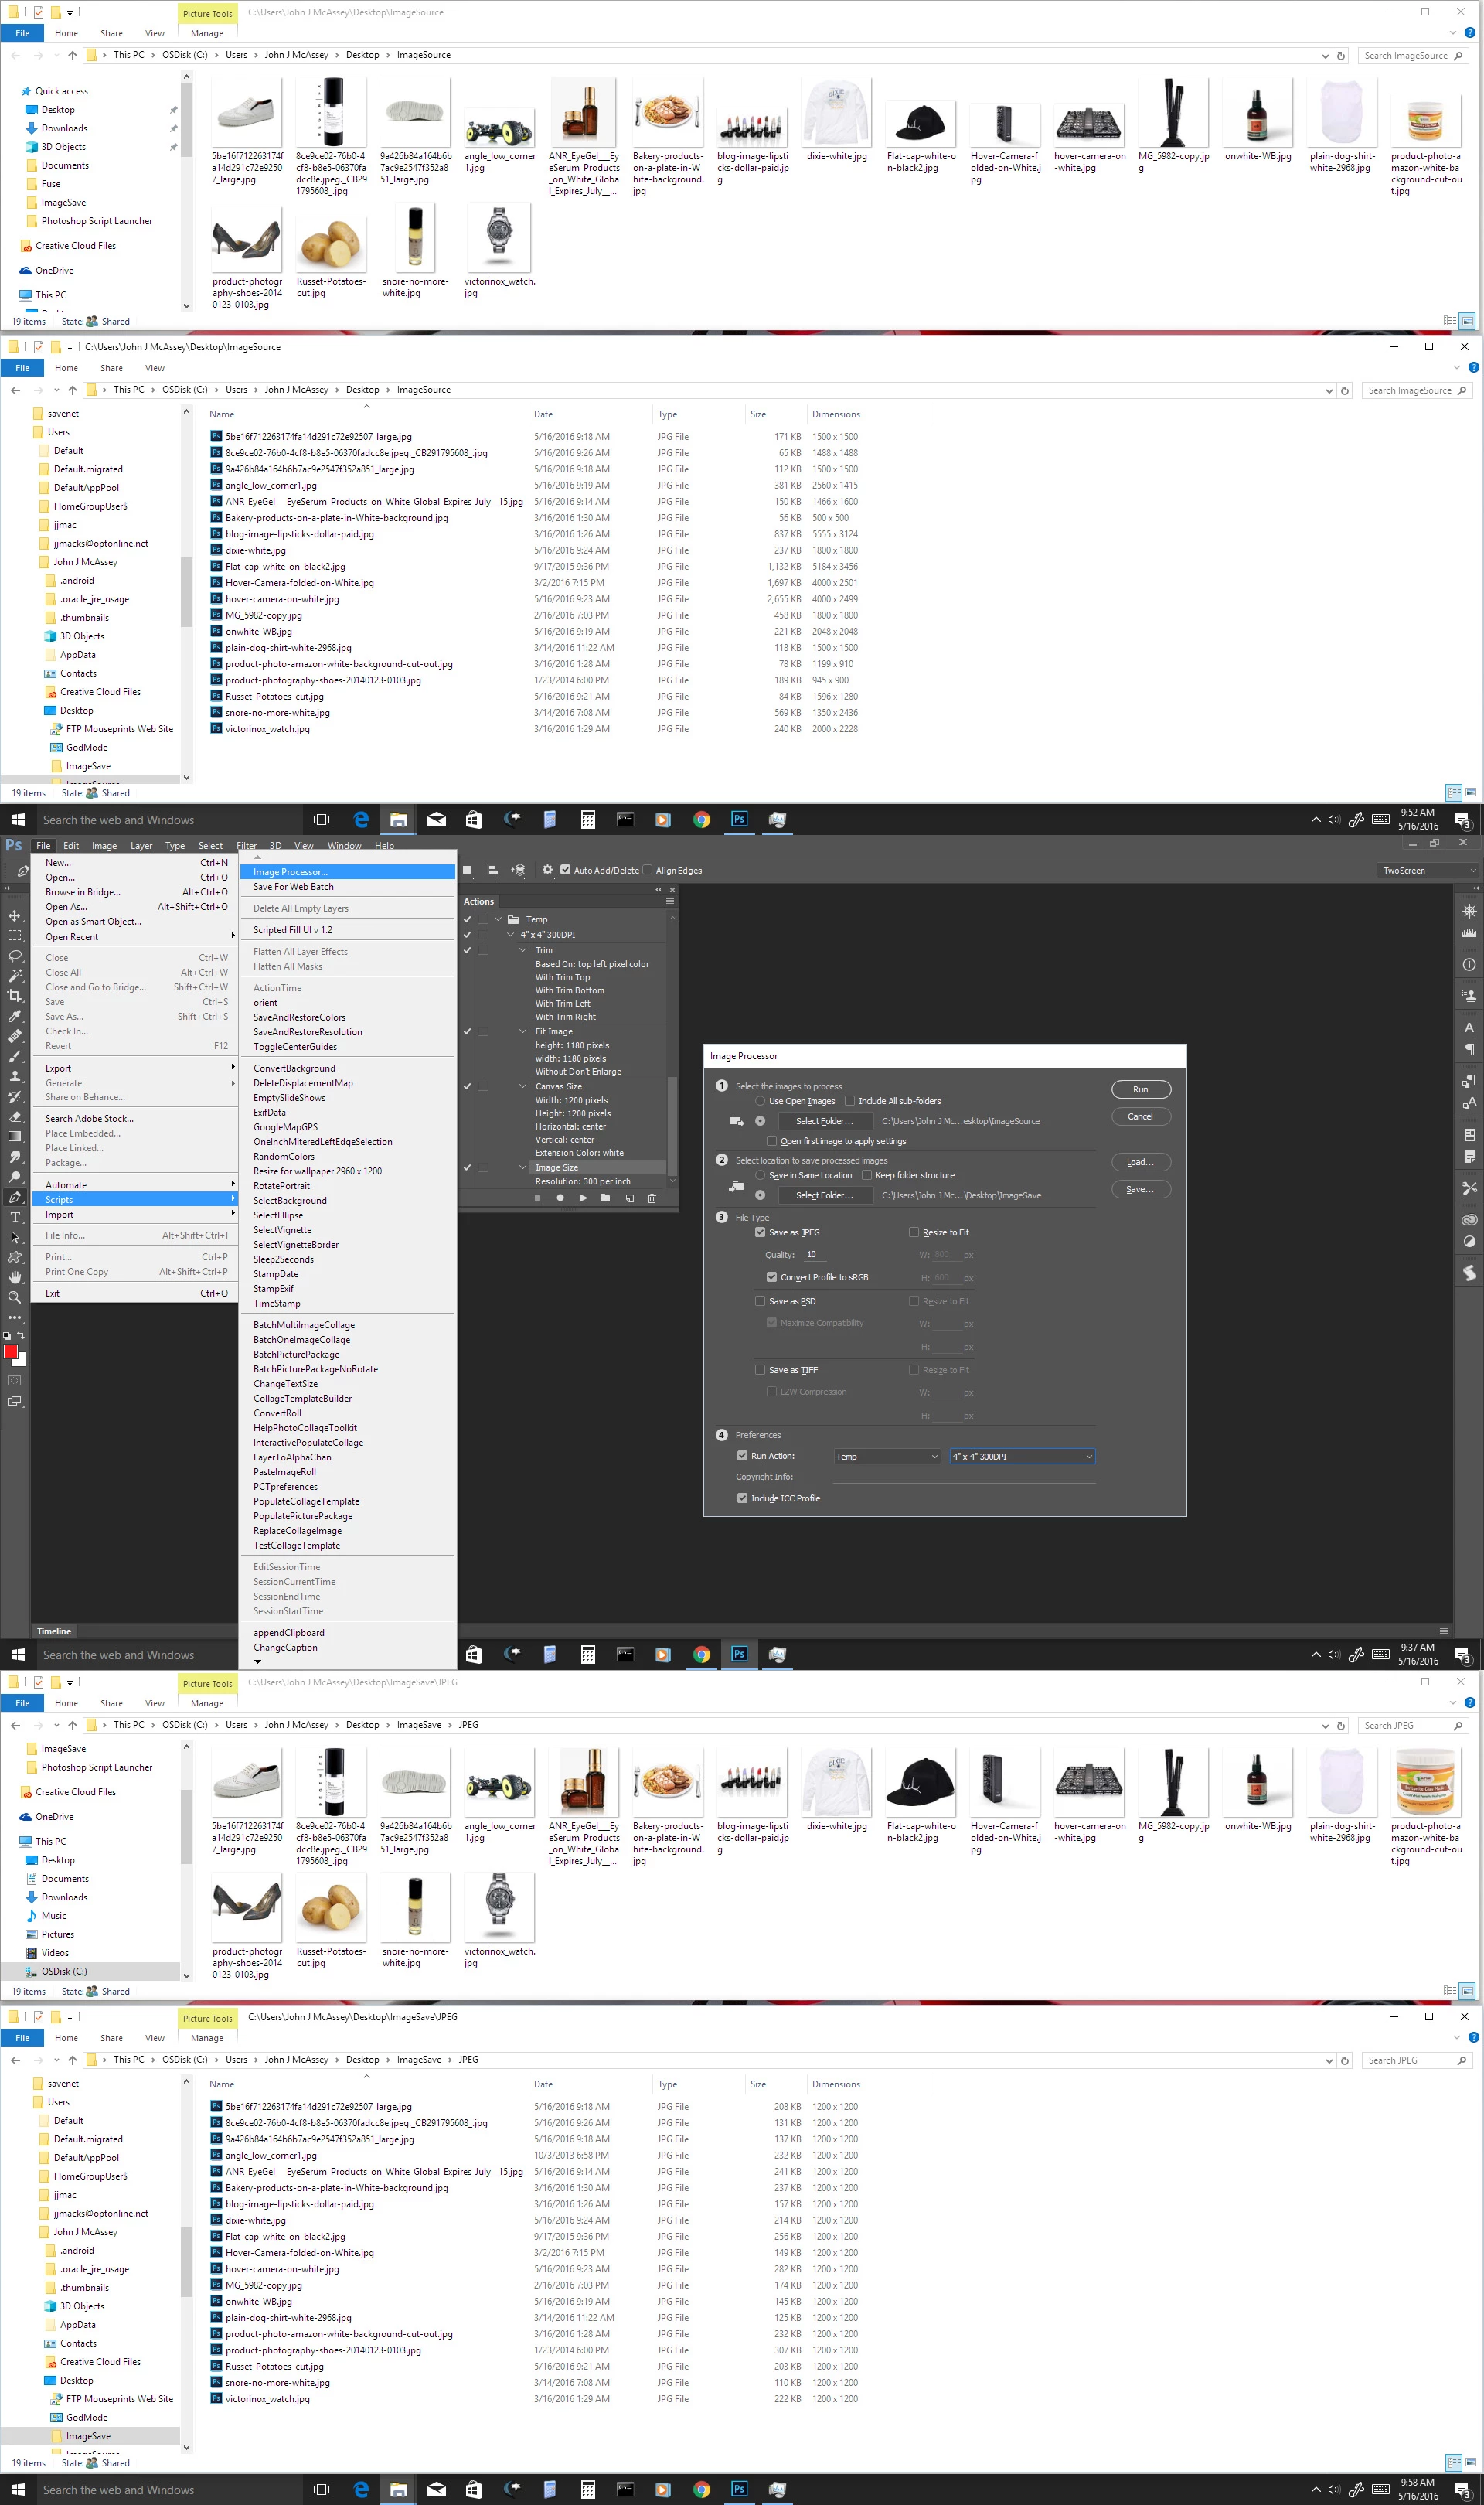Collapse the Canvas Size action step
Viewport: 1484px width, 2505px height.
(522, 1086)
